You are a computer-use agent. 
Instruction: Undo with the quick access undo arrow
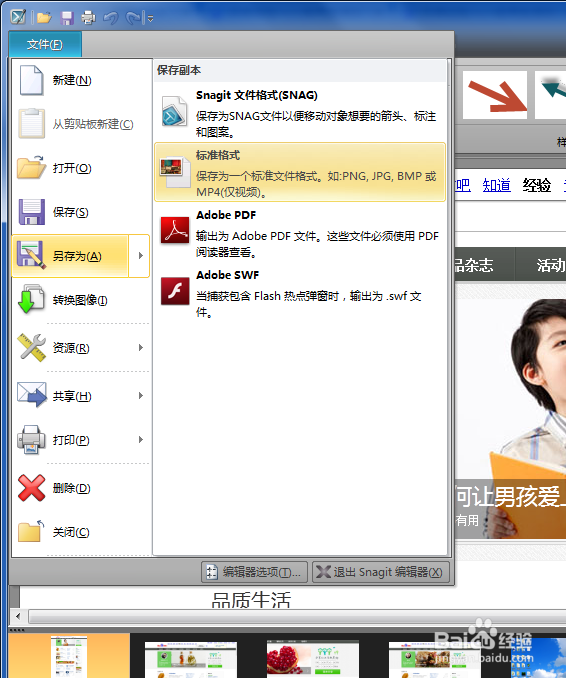pos(111,18)
